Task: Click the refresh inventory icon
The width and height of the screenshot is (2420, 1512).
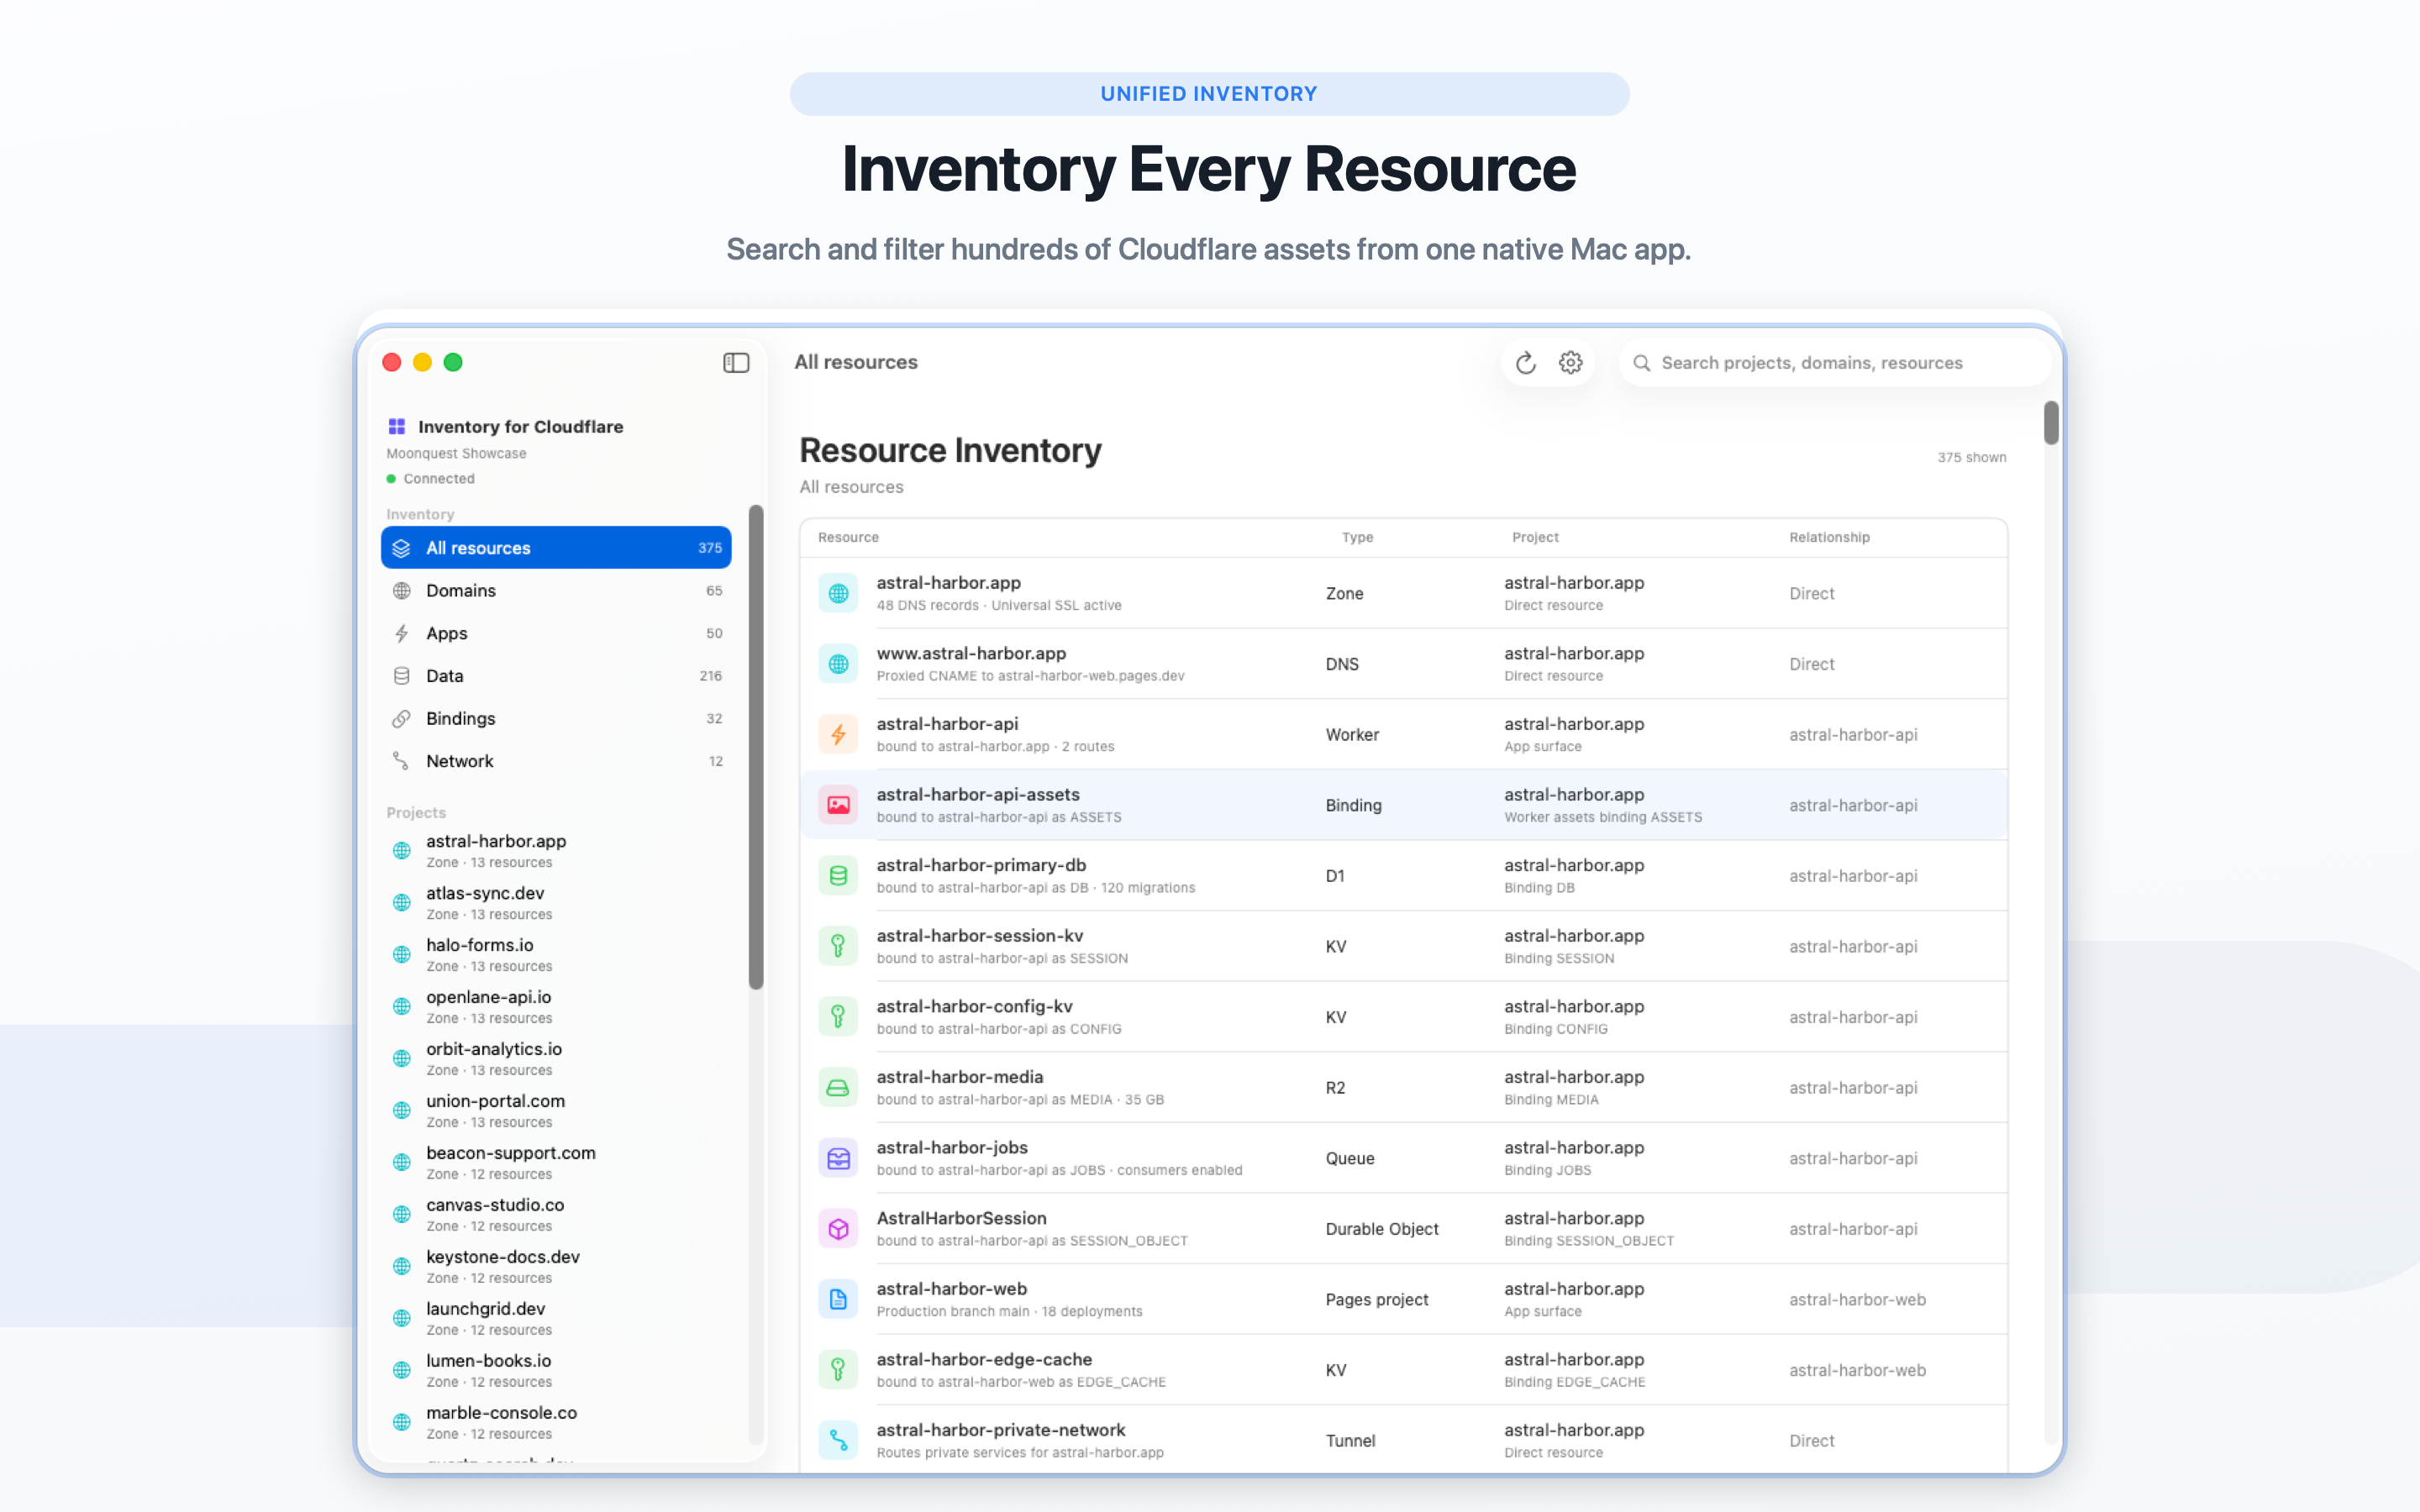Action: [1525, 363]
